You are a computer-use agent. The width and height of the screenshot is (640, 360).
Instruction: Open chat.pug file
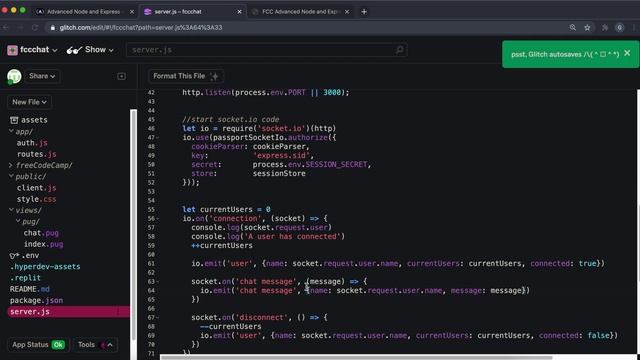coord(41,233)
